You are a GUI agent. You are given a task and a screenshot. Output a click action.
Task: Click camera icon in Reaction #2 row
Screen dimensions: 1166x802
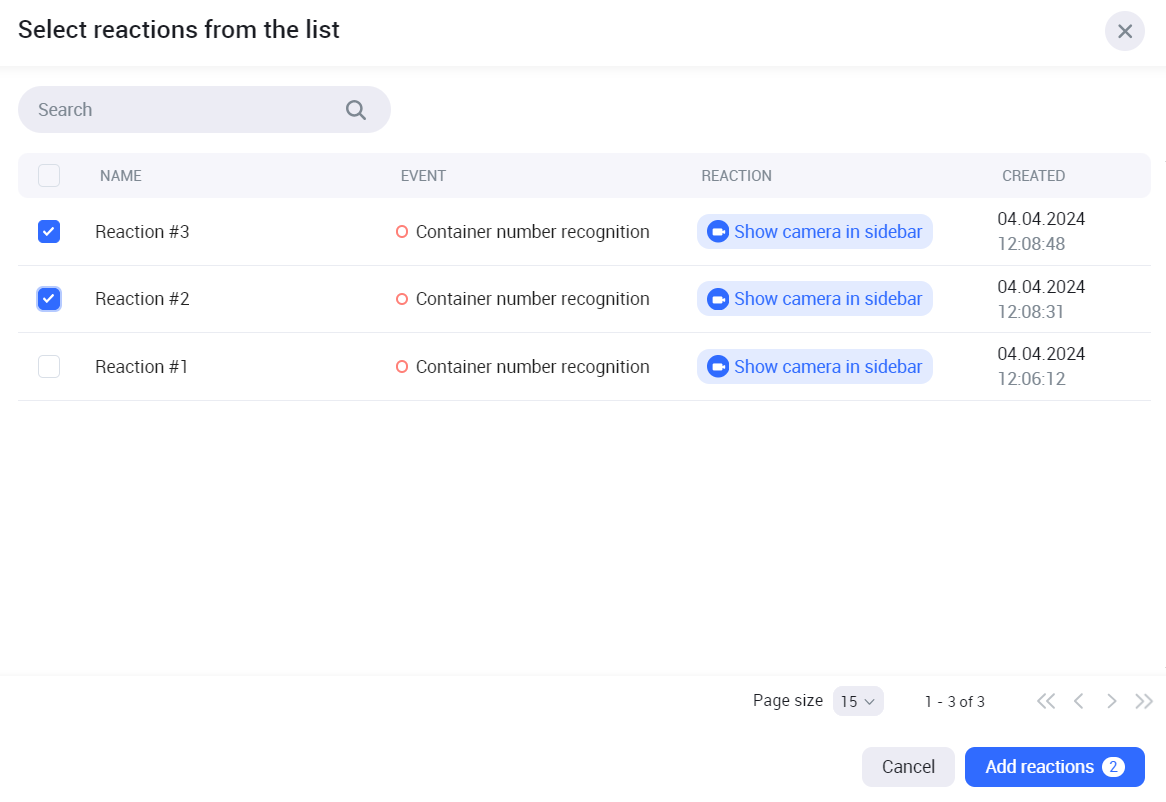click(718, 299)
